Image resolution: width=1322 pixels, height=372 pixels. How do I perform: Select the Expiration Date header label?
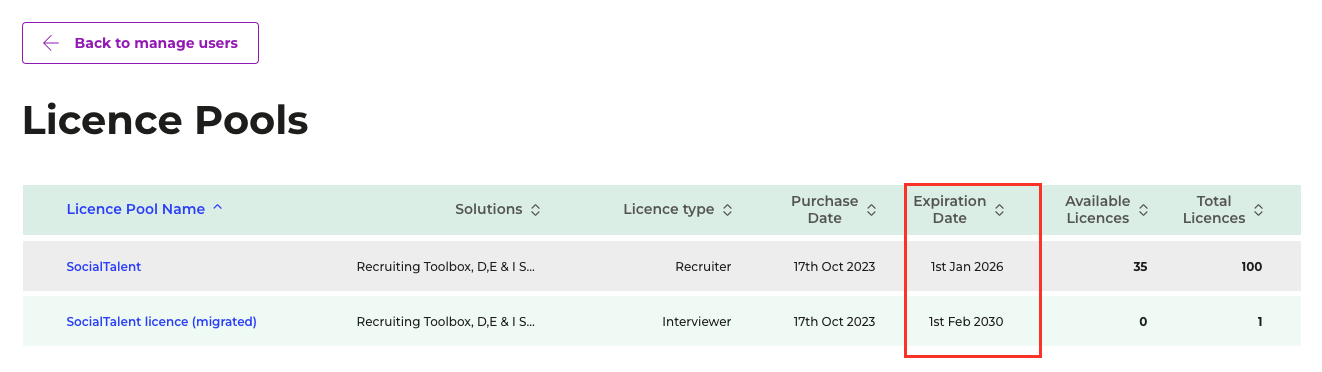950,210
